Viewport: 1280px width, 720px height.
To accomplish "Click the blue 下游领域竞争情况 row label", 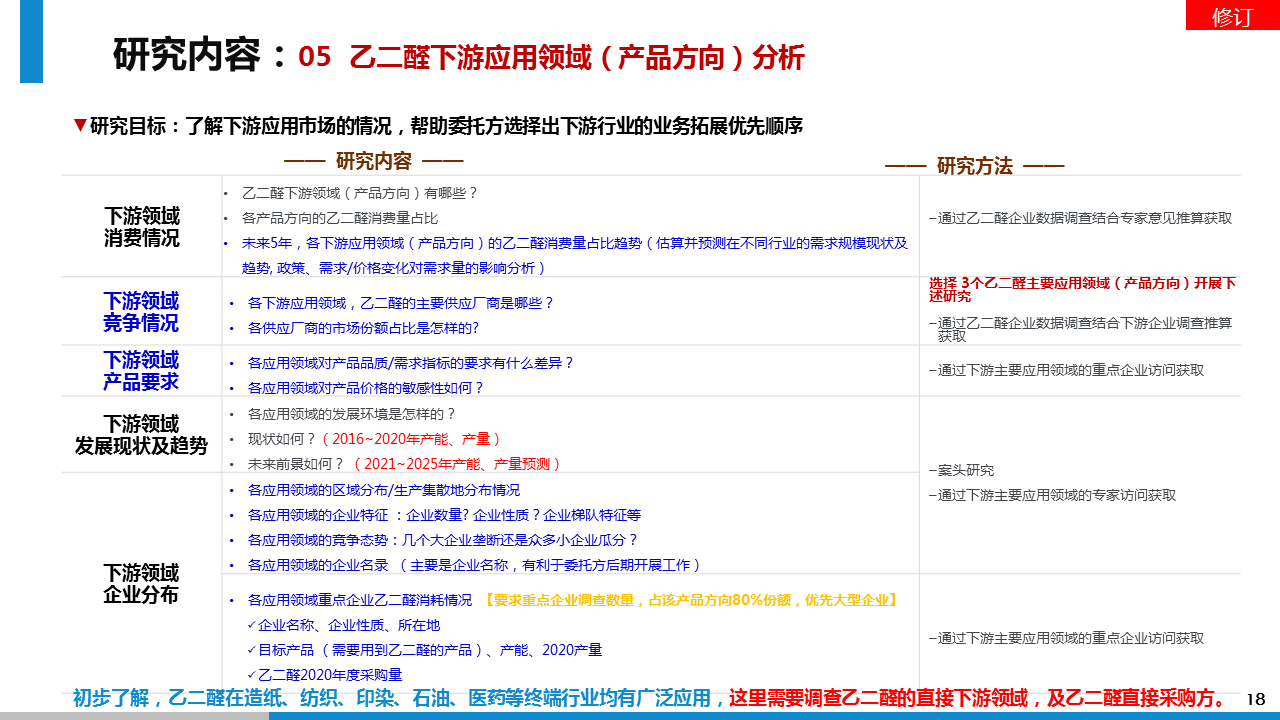I will pos(141,312).
